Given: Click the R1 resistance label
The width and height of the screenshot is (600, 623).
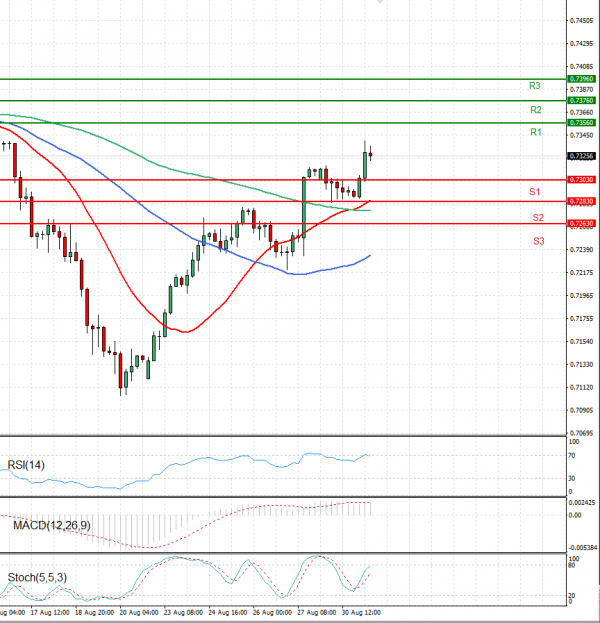Looking at the screenshot, I should [x=536, y=132].
